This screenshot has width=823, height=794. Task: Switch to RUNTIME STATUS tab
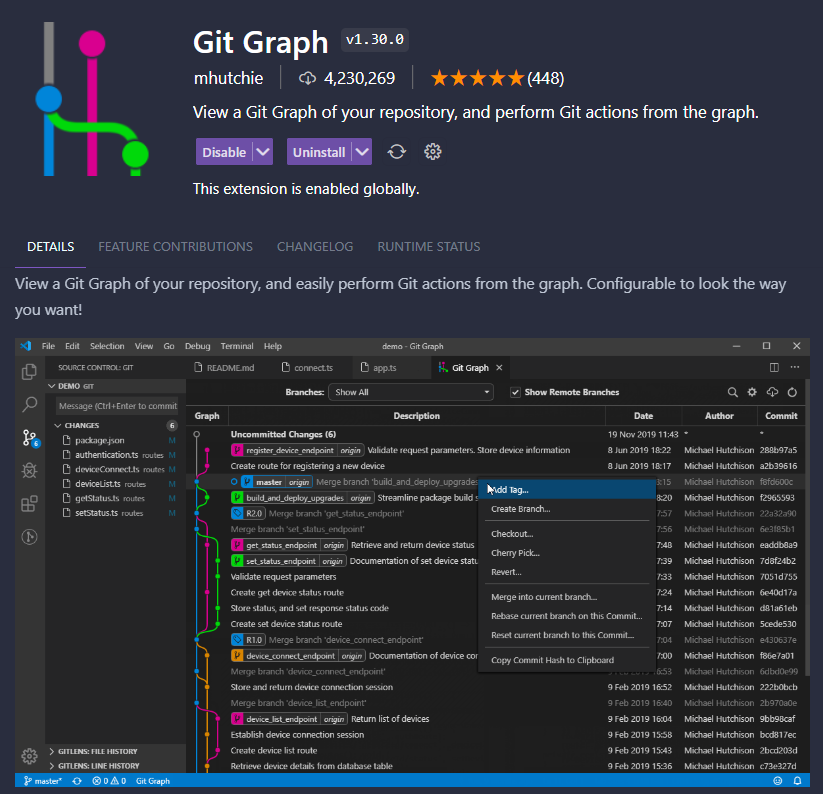pyautogui.click(x=429, y=247)
